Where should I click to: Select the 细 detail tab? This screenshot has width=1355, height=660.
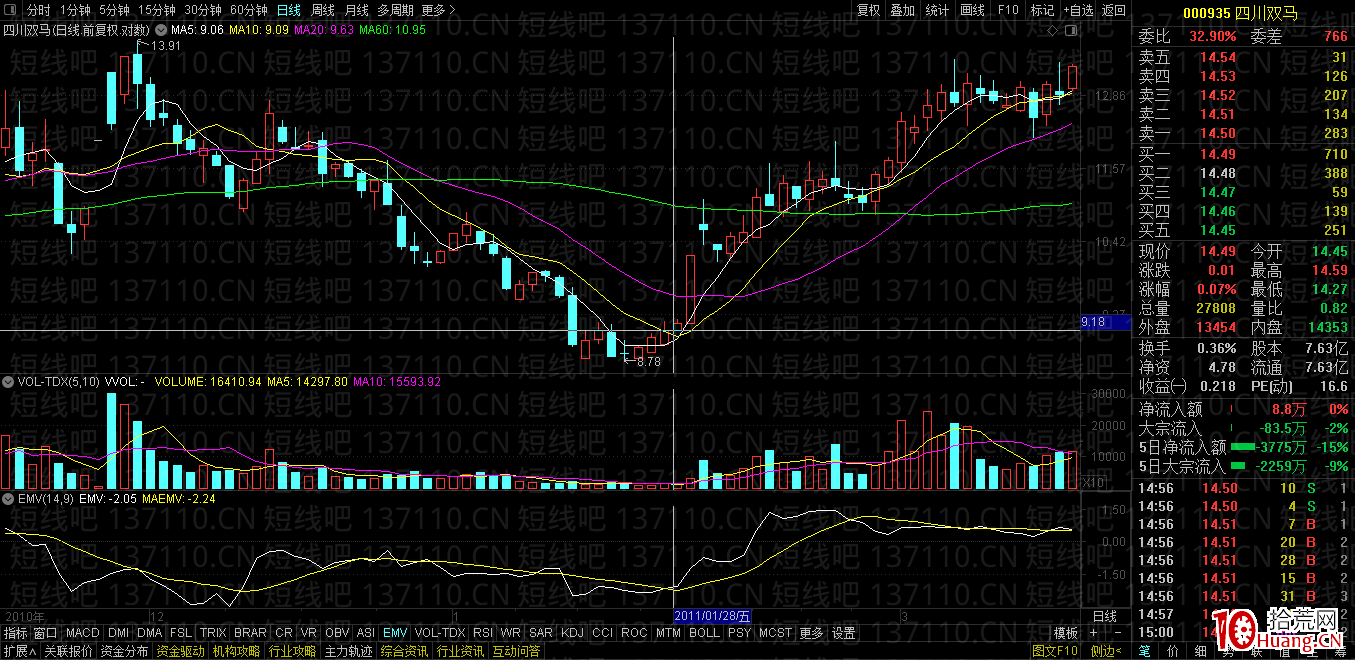1199,651
